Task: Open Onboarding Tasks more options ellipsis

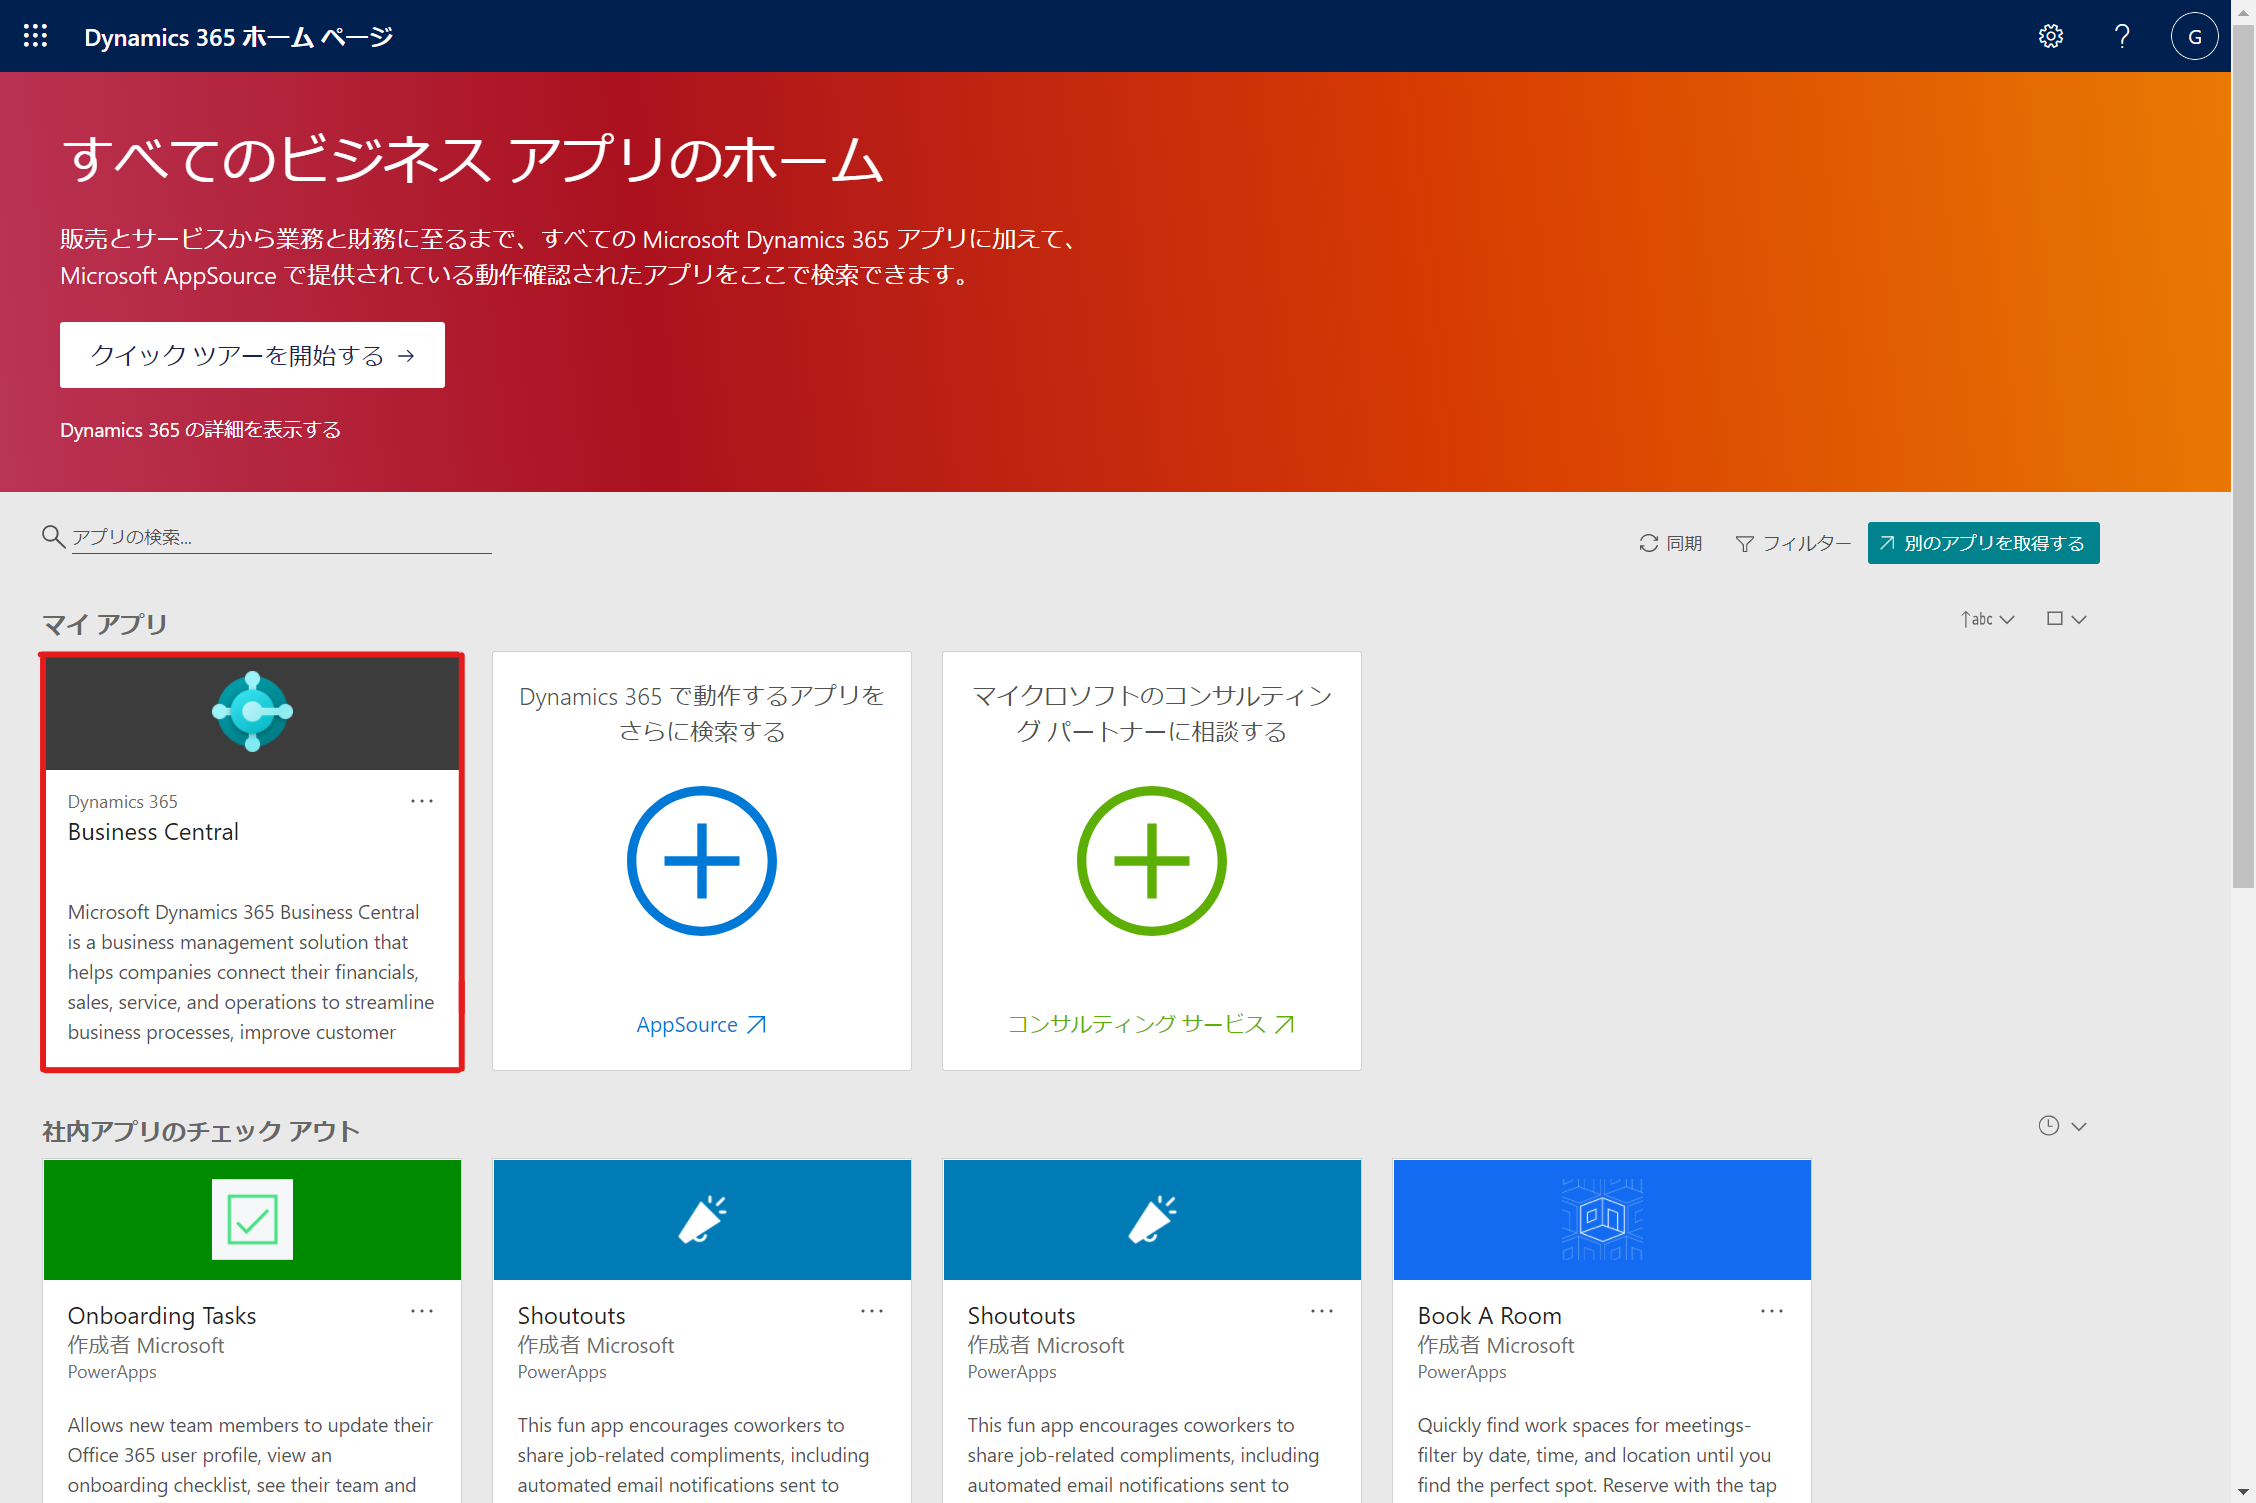Action: coord(422,1311)
